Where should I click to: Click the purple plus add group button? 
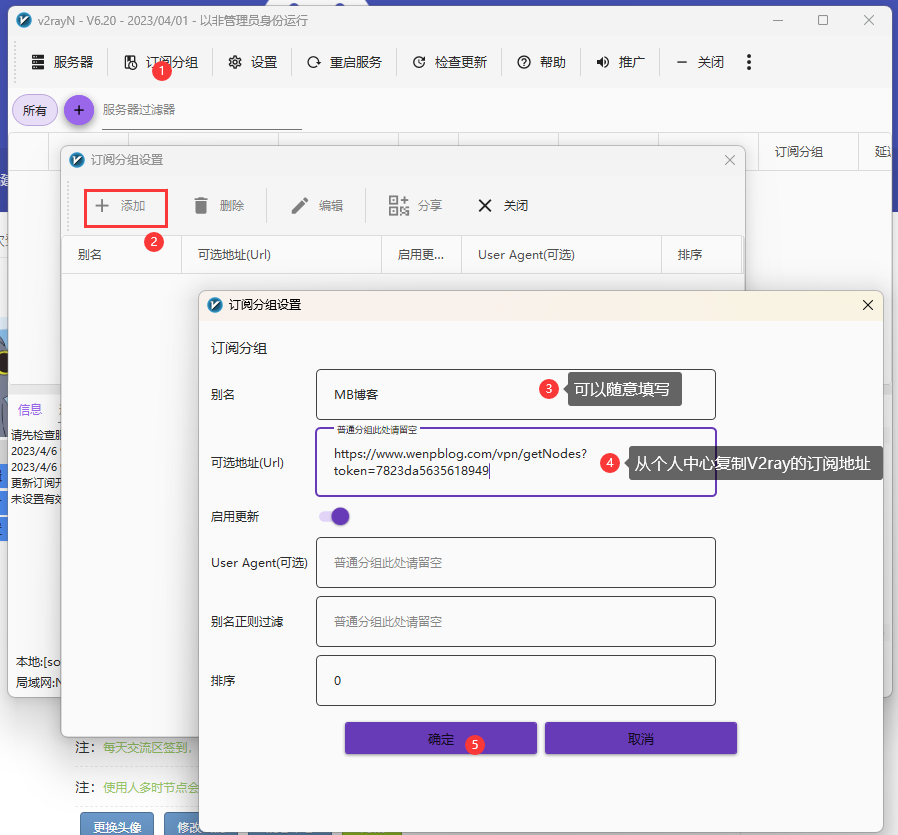click(79, 110)
